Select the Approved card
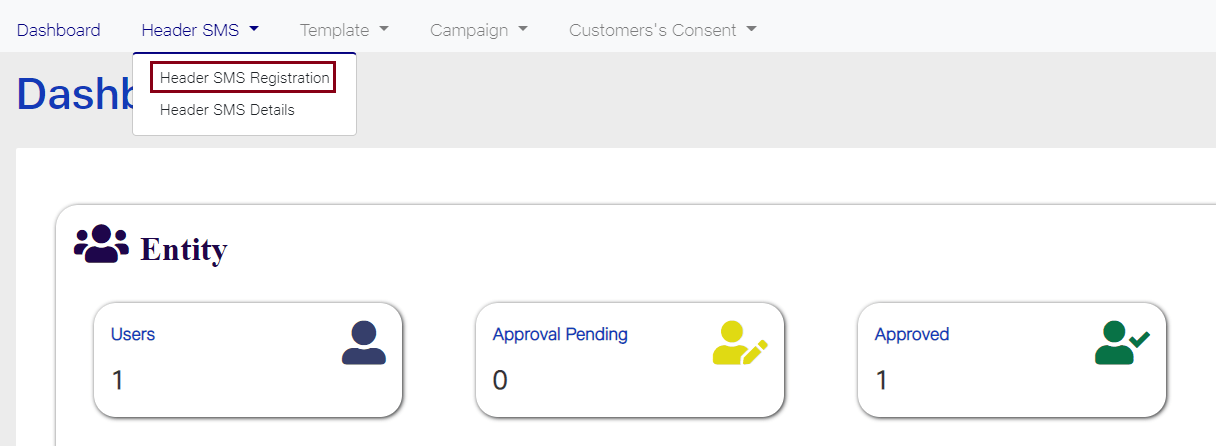Screen dimensions: 1216x446 pyautogui.click(x=1012, y=360)
